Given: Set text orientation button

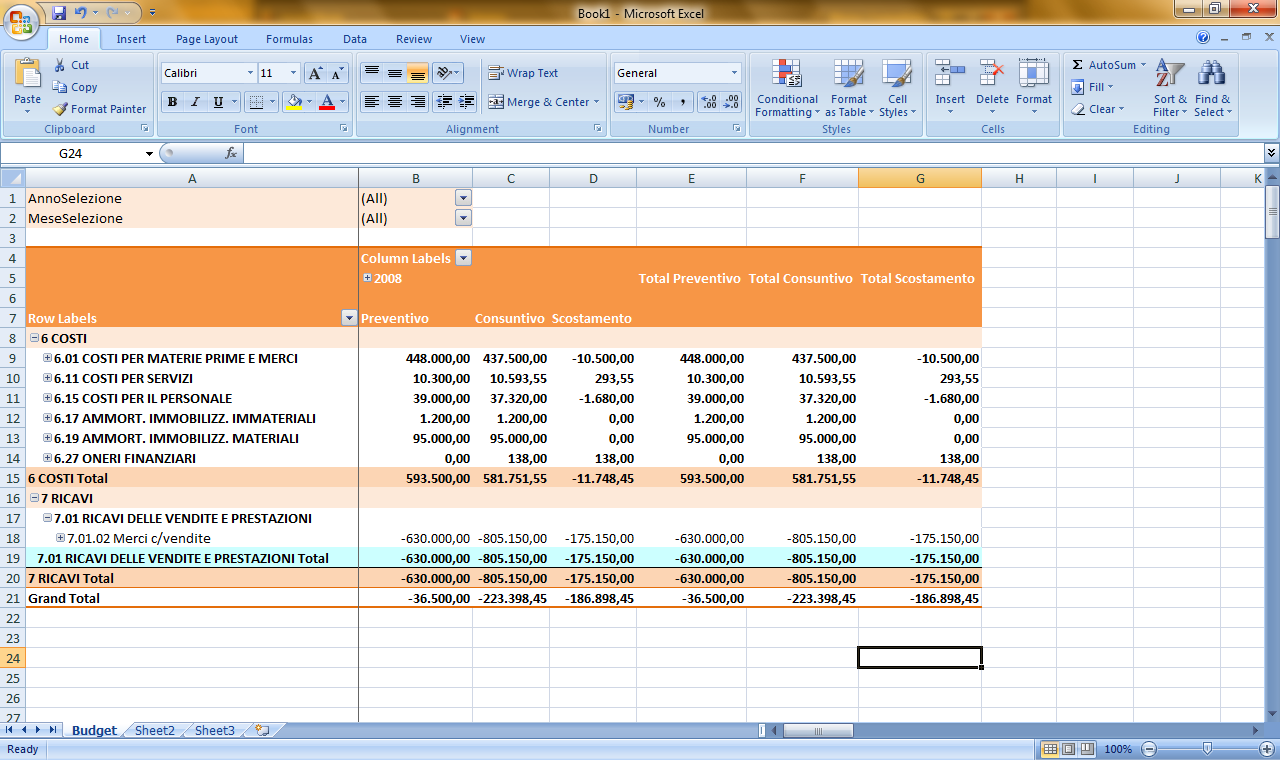Looking at the screenshot, I should click(x=446, y=73).
